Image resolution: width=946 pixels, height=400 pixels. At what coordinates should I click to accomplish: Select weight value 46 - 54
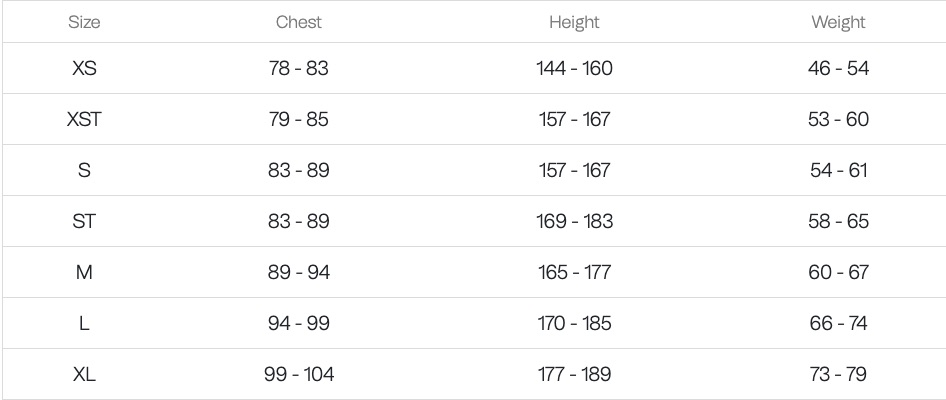click(x=838, y=68)
